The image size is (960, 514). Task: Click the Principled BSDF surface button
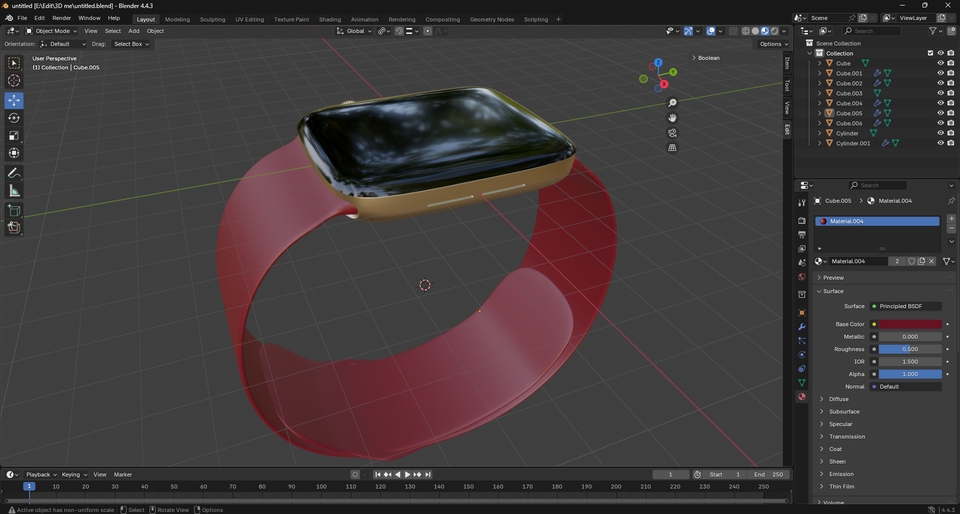point(908,306)
